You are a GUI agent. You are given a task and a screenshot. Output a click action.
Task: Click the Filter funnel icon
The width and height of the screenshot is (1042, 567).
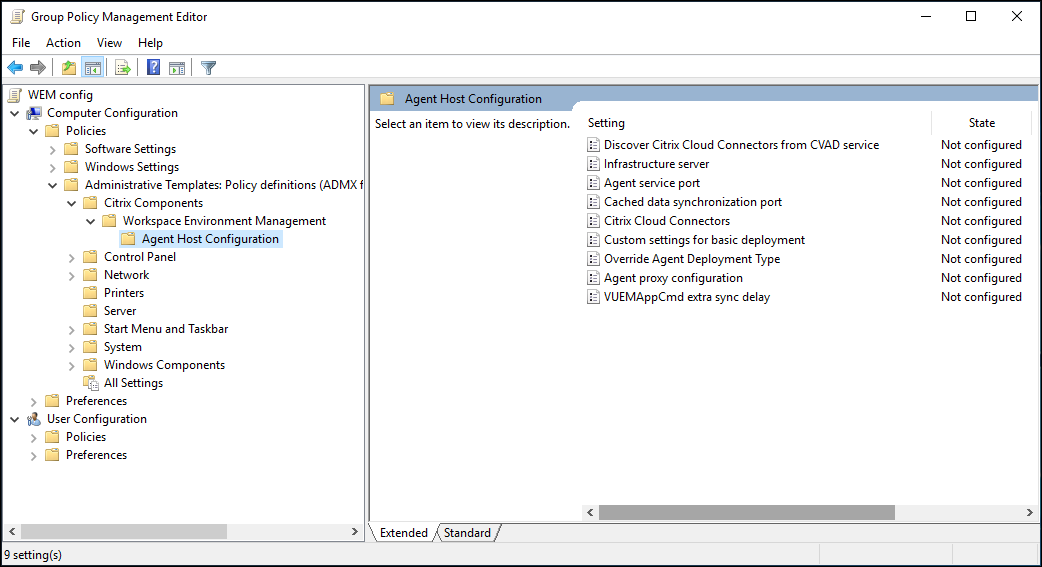coord(208,68)
